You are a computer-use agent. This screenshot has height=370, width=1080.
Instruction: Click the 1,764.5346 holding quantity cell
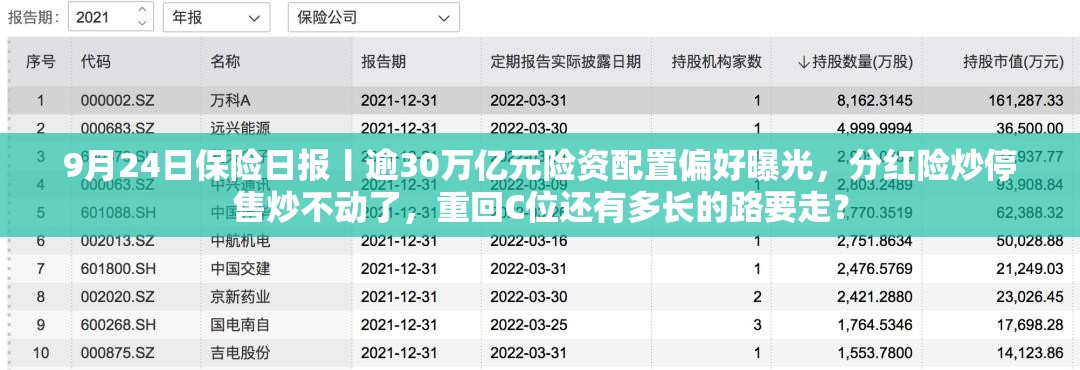875,325
